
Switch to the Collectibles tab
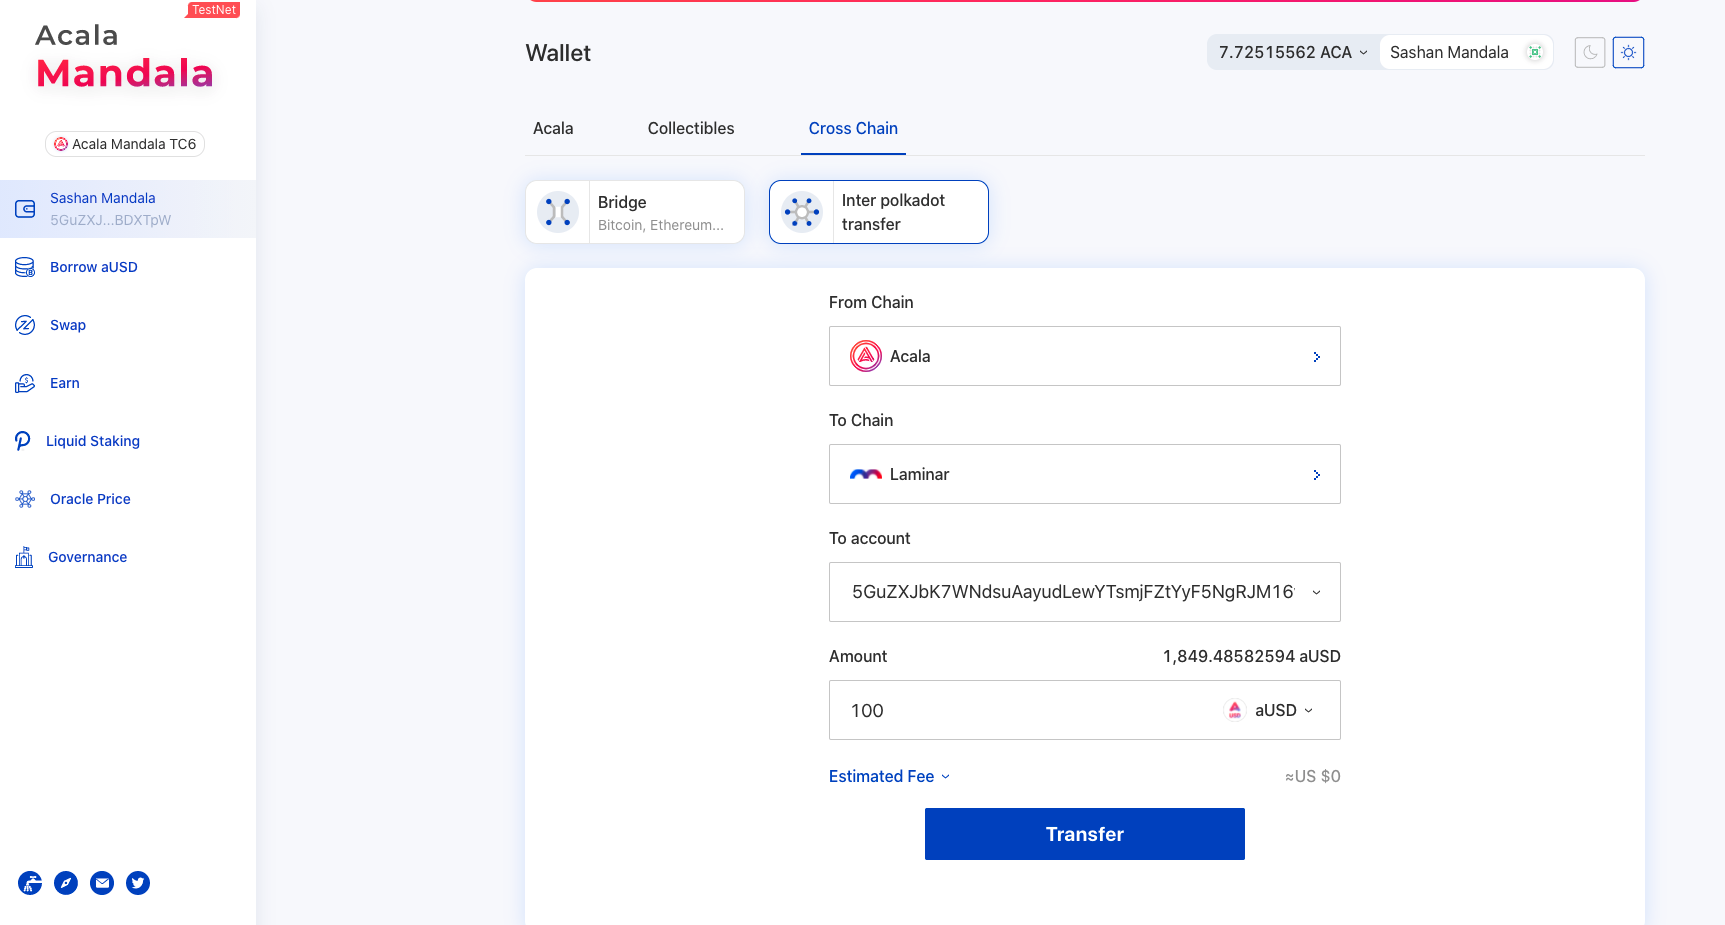click(x=690, y=128)
